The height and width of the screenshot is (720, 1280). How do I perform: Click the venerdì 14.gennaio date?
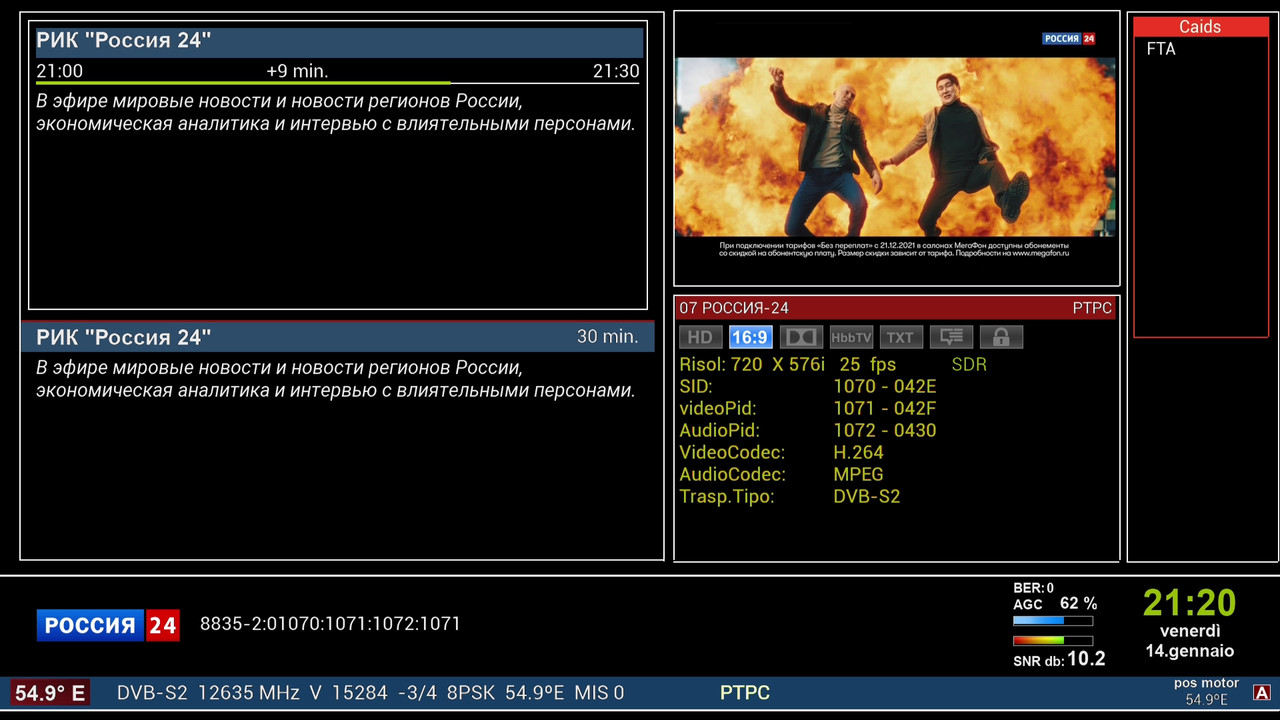(x=1190, y=641)
